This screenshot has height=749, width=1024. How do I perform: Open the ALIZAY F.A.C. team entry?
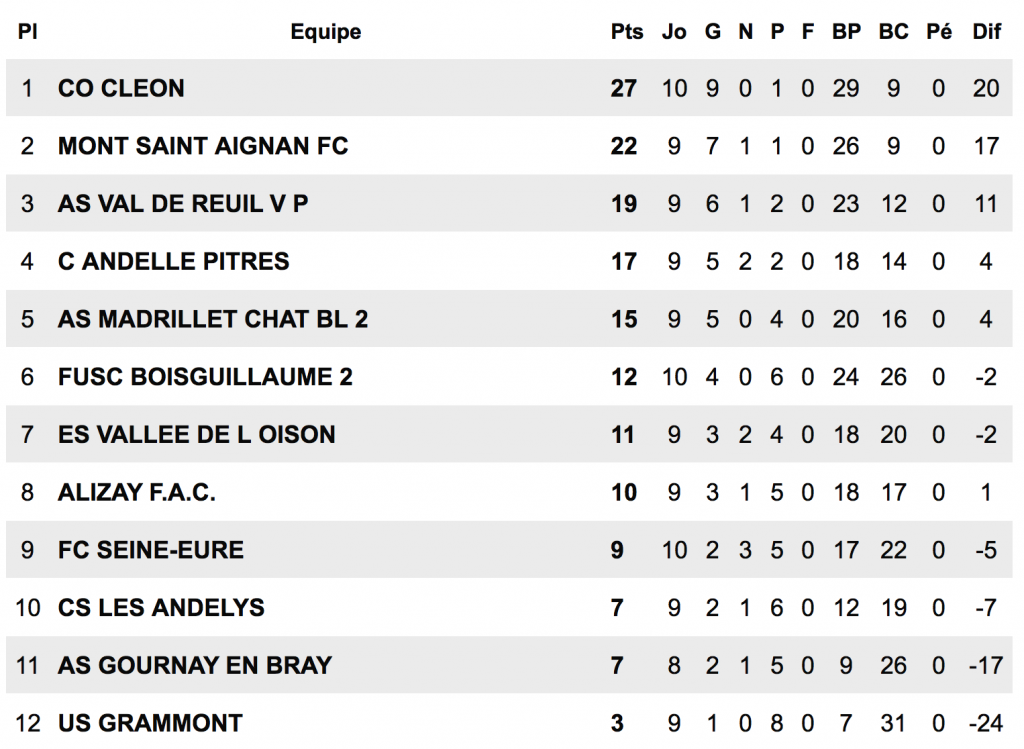(137, 492)
